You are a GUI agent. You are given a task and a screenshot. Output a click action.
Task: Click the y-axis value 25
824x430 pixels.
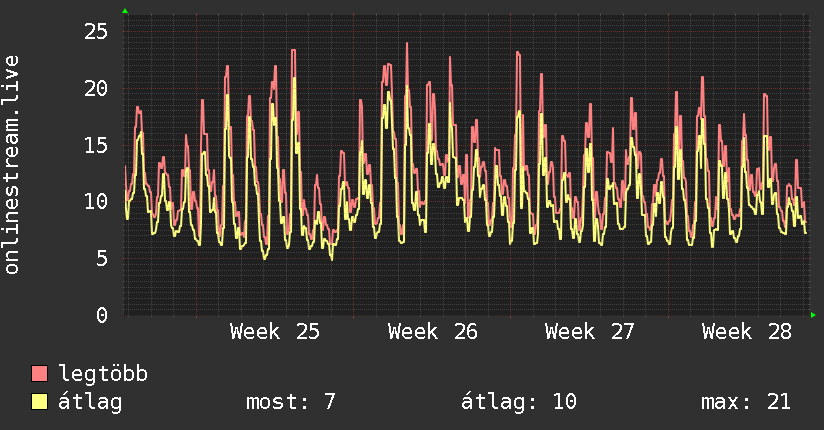pos(96,32)
